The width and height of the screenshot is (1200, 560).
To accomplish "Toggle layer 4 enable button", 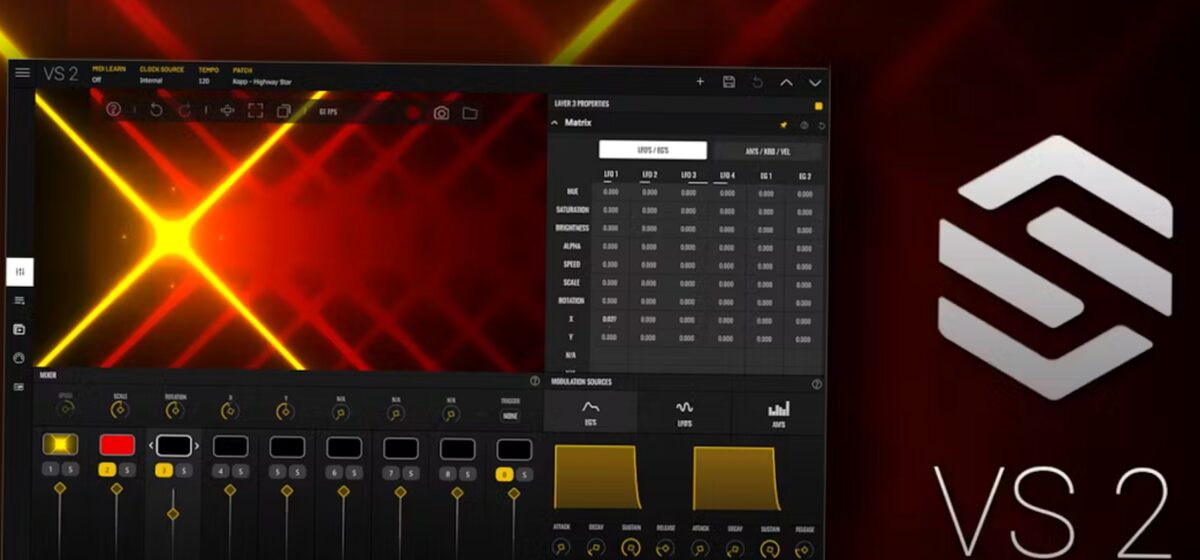I will coord(221,471).
